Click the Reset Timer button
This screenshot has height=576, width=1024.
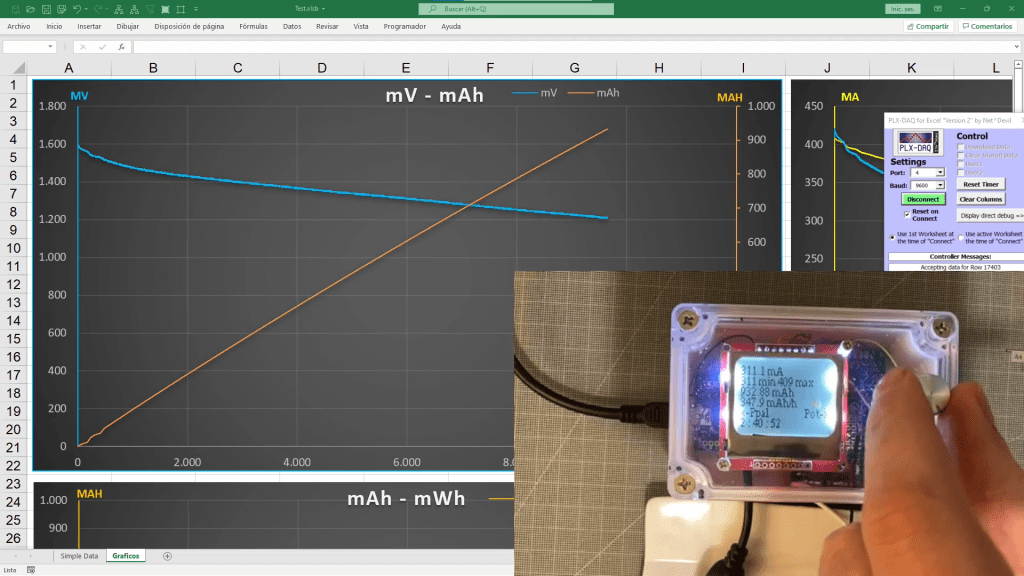(x=981, y=184)
